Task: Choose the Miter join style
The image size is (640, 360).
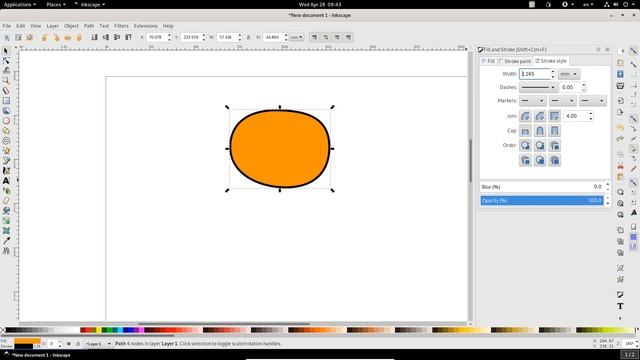Action: 554,116
